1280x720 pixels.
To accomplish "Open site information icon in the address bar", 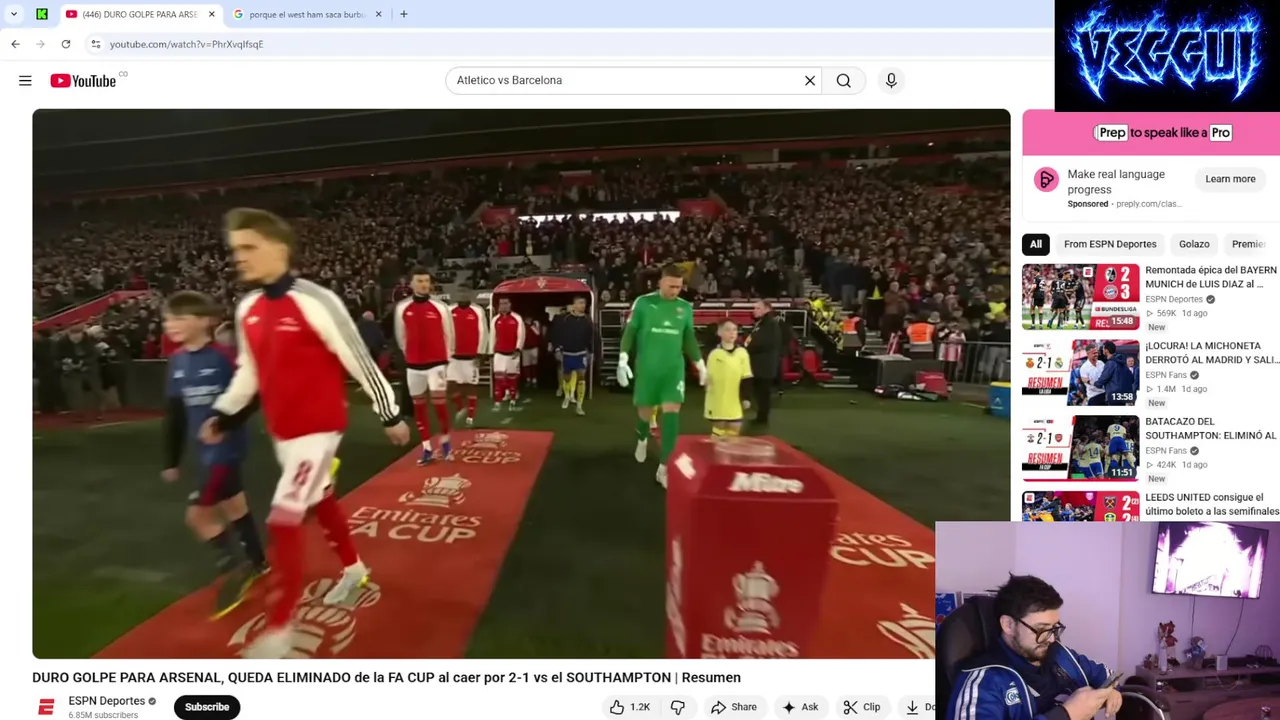I will (95, 44).
